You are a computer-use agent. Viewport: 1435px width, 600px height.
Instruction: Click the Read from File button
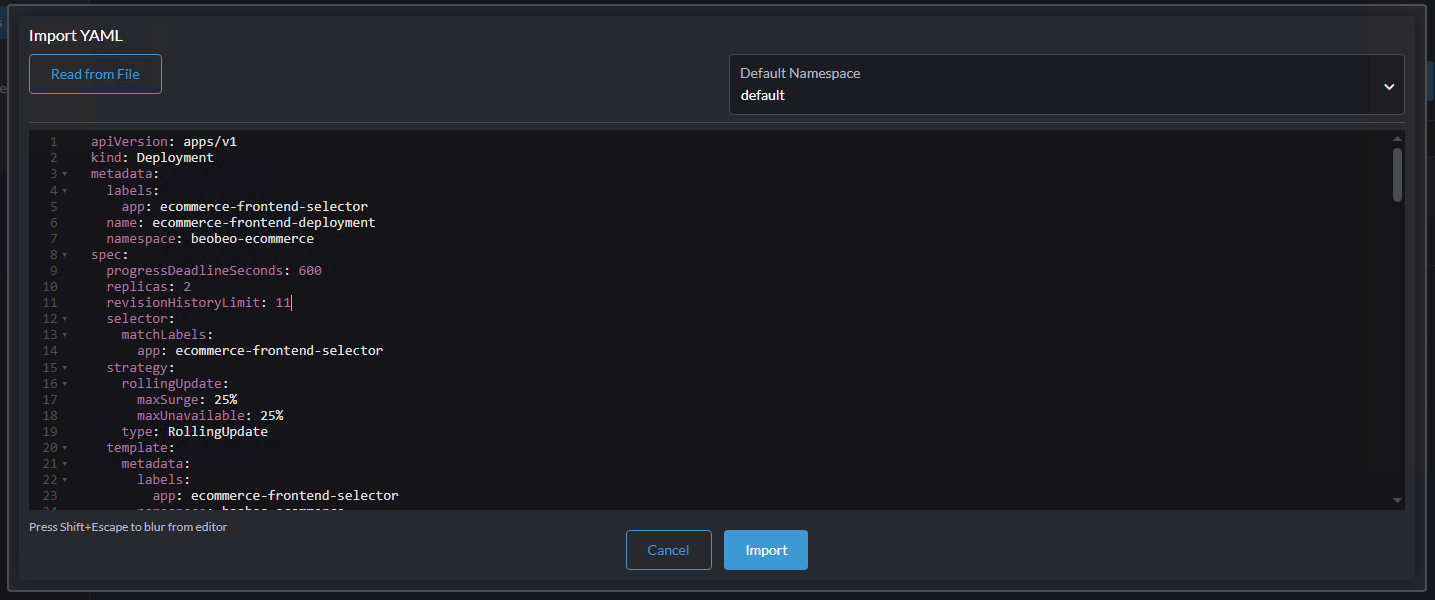[x=95, y=74]
